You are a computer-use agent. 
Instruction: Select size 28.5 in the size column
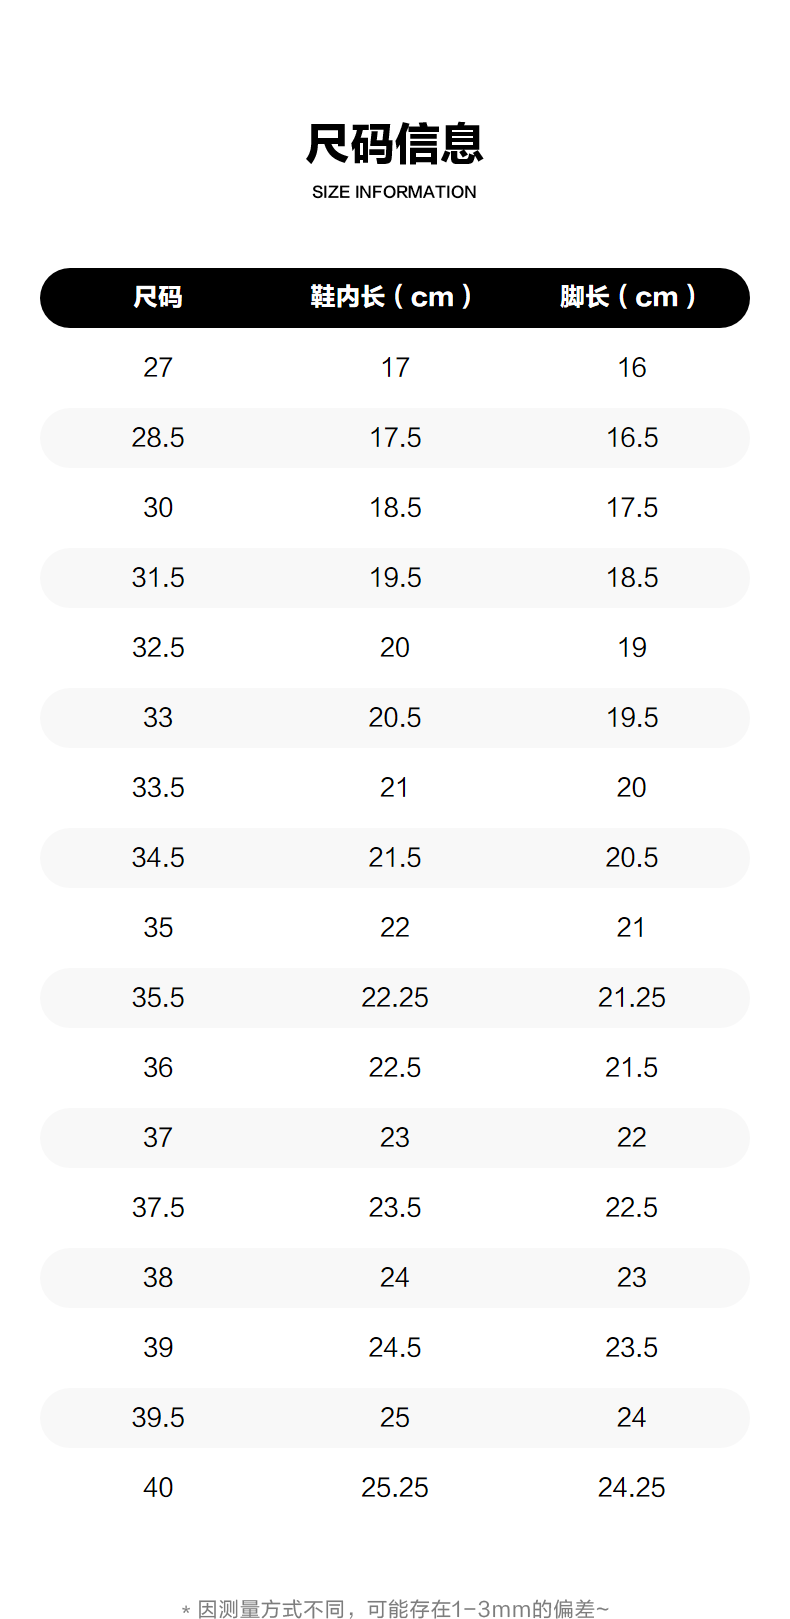tap(158, 438)
